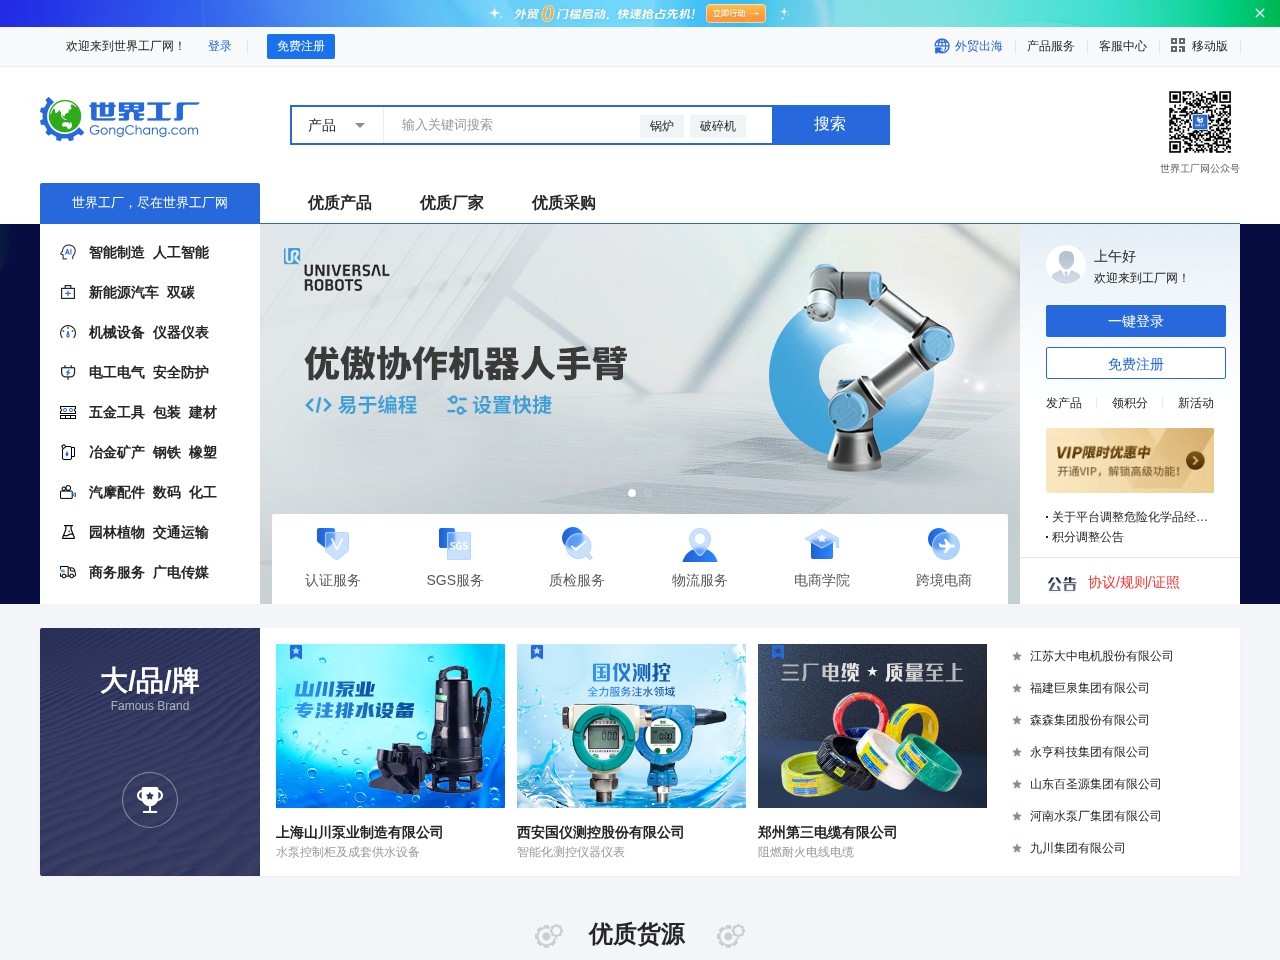Close the top promotional banner

1260,13
